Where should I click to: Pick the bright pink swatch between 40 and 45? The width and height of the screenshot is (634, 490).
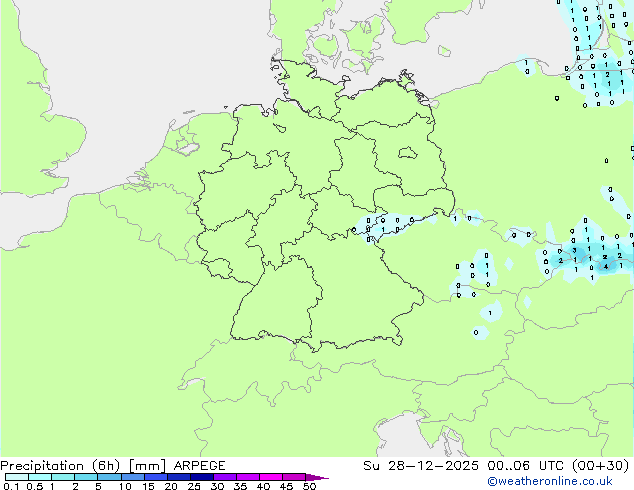click(x=271, y=477)
